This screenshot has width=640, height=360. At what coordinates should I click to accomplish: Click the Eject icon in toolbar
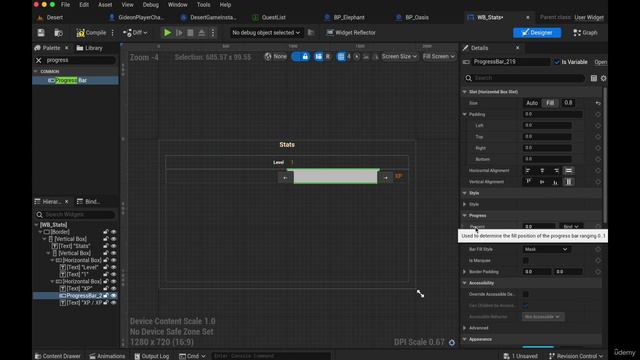pyautogui.click(x=202, y=33)
